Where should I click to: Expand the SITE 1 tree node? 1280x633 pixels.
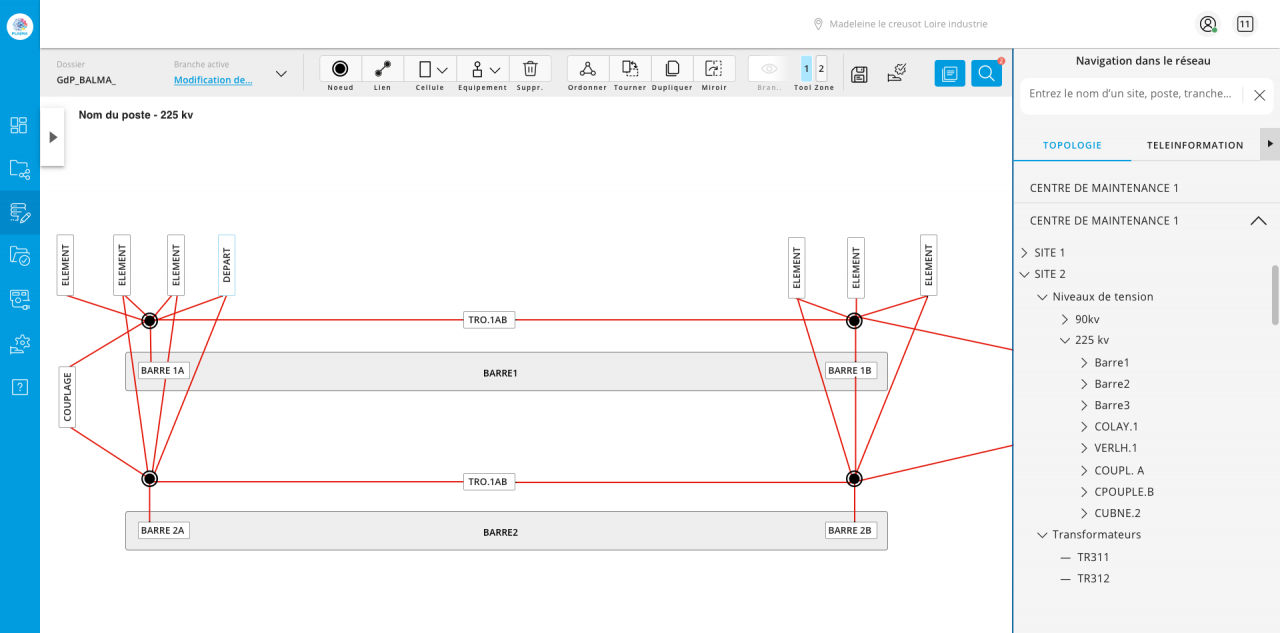1024,253
